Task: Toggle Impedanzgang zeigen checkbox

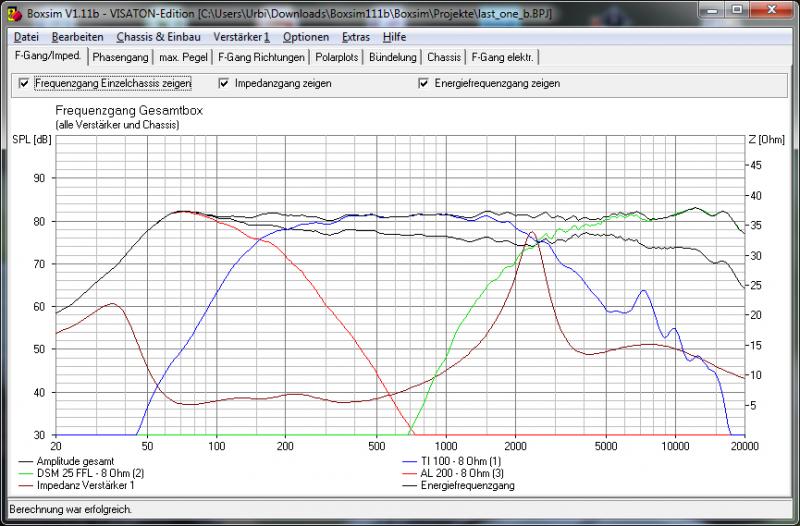Action: tap(223, 83)
